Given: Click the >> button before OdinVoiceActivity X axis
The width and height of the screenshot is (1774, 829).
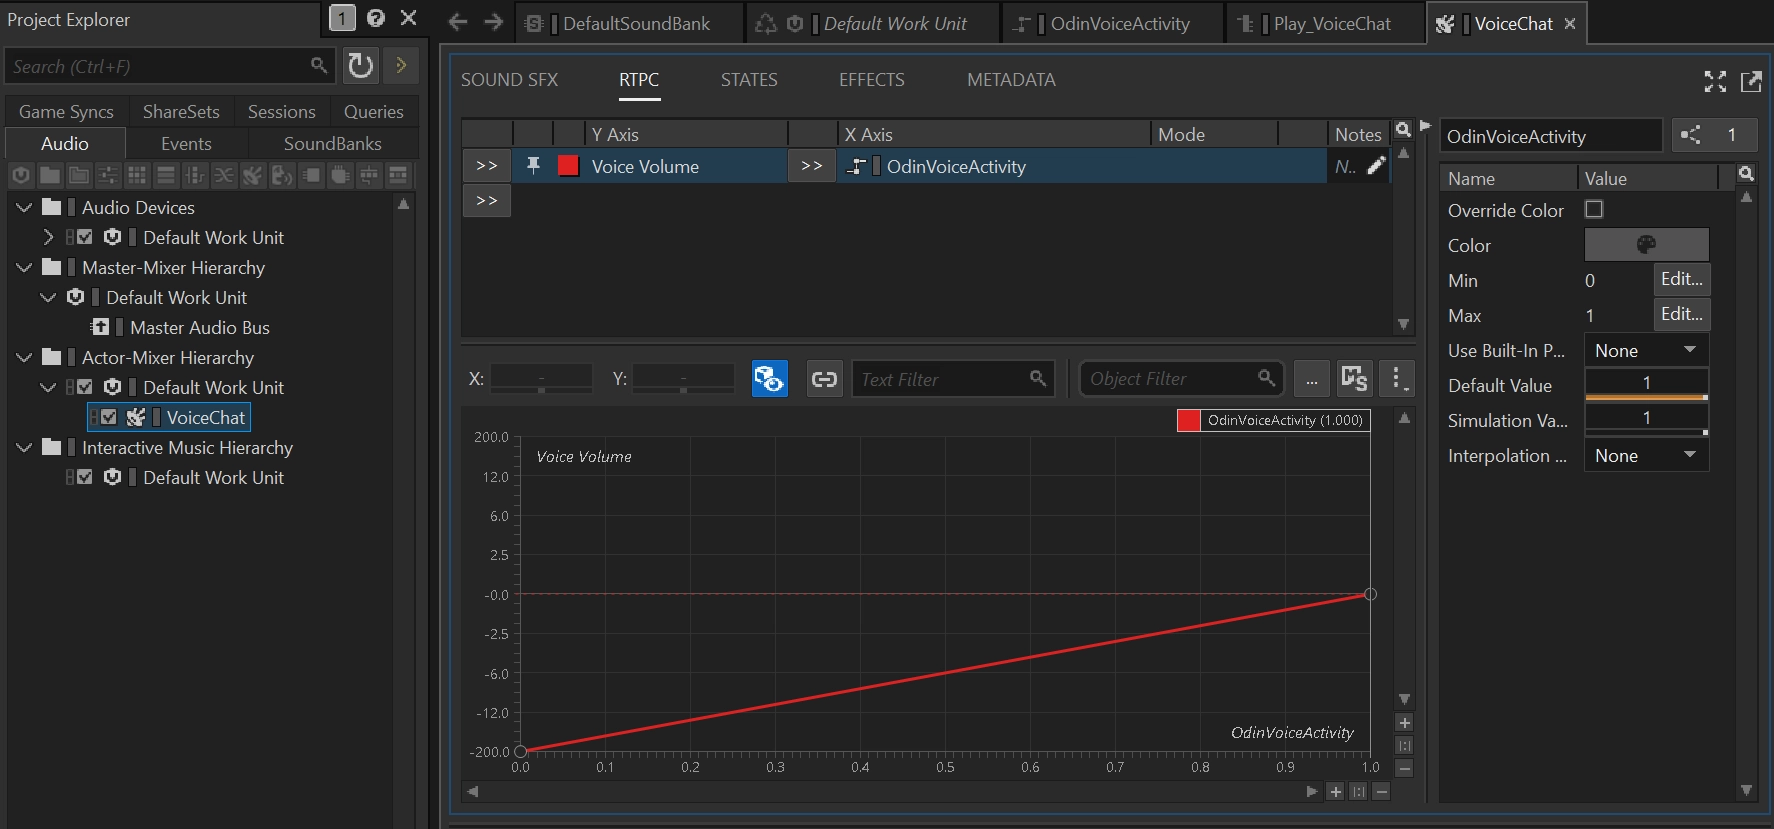Looking at the screenshot, I should [x=812, y=166].
